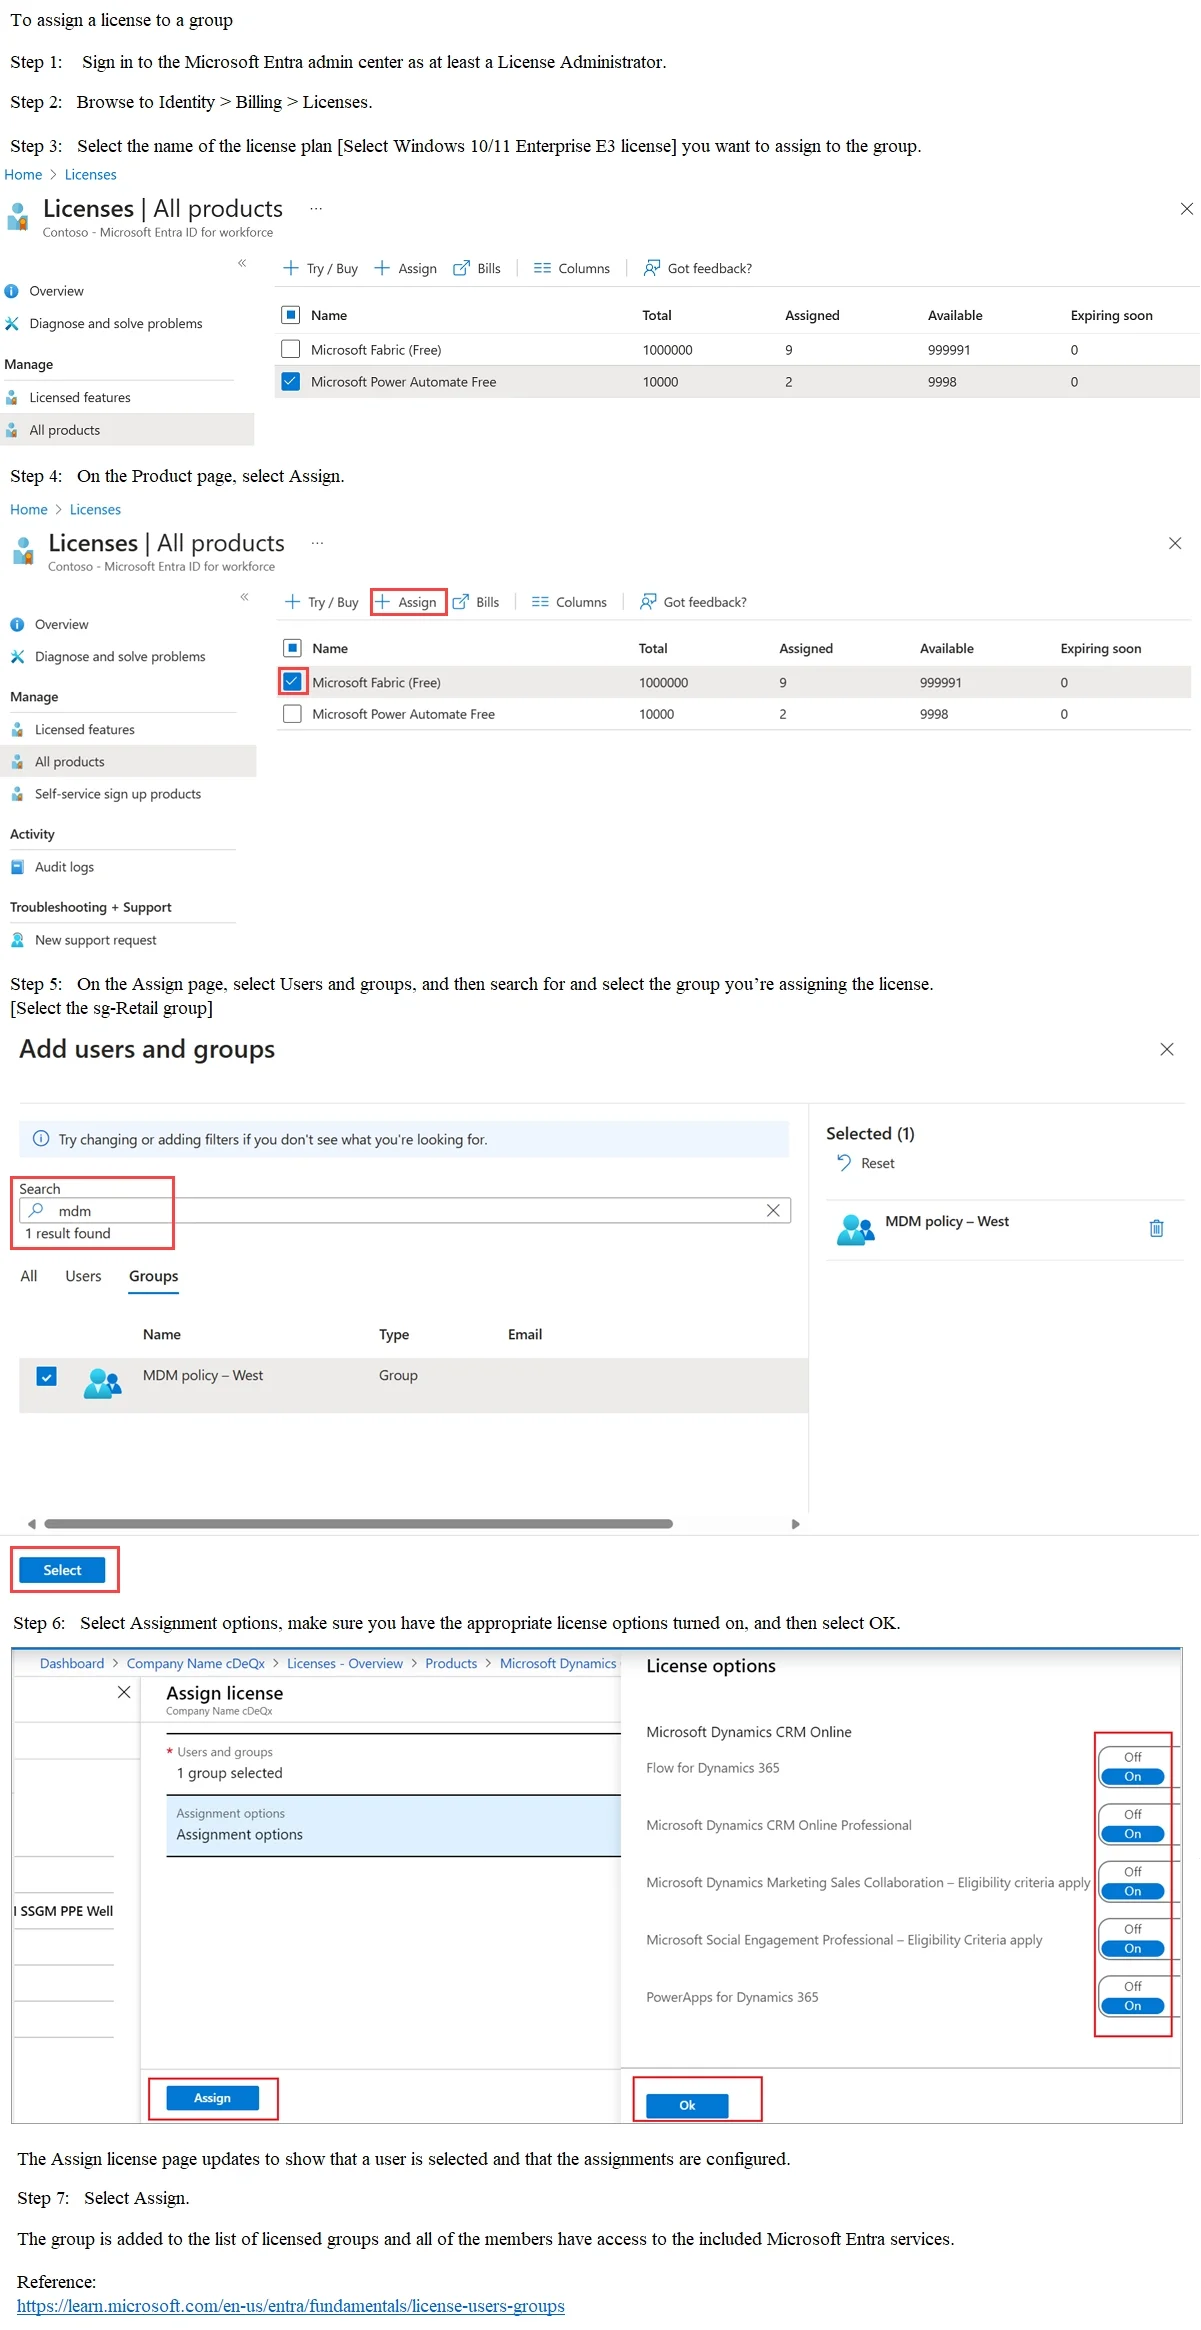Open New support request
This screenshot has height=2330, width=1201.
coord(96,940)
